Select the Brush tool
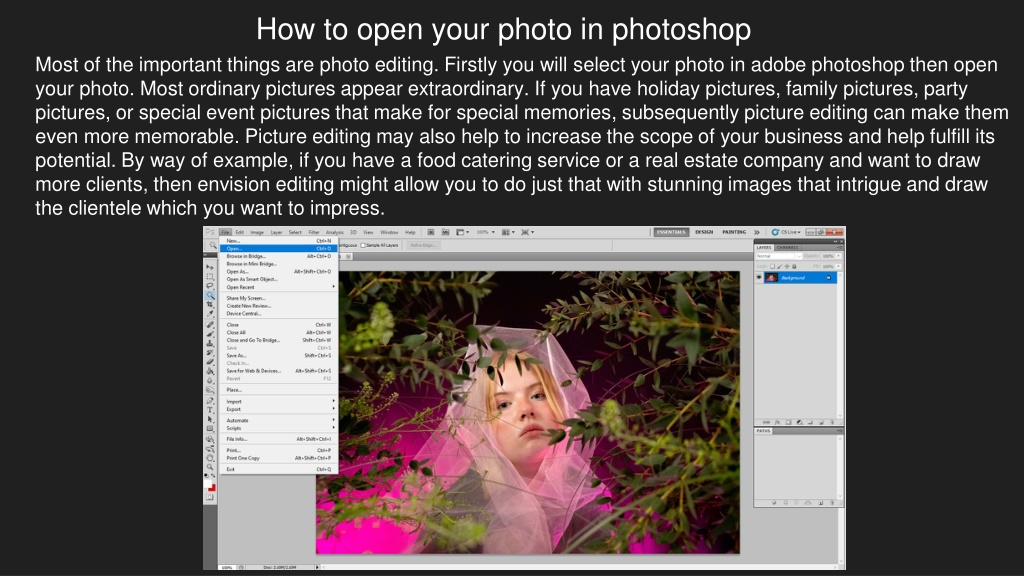The width and height of the screenshot is (1024, 576). [x=210, y=334]
